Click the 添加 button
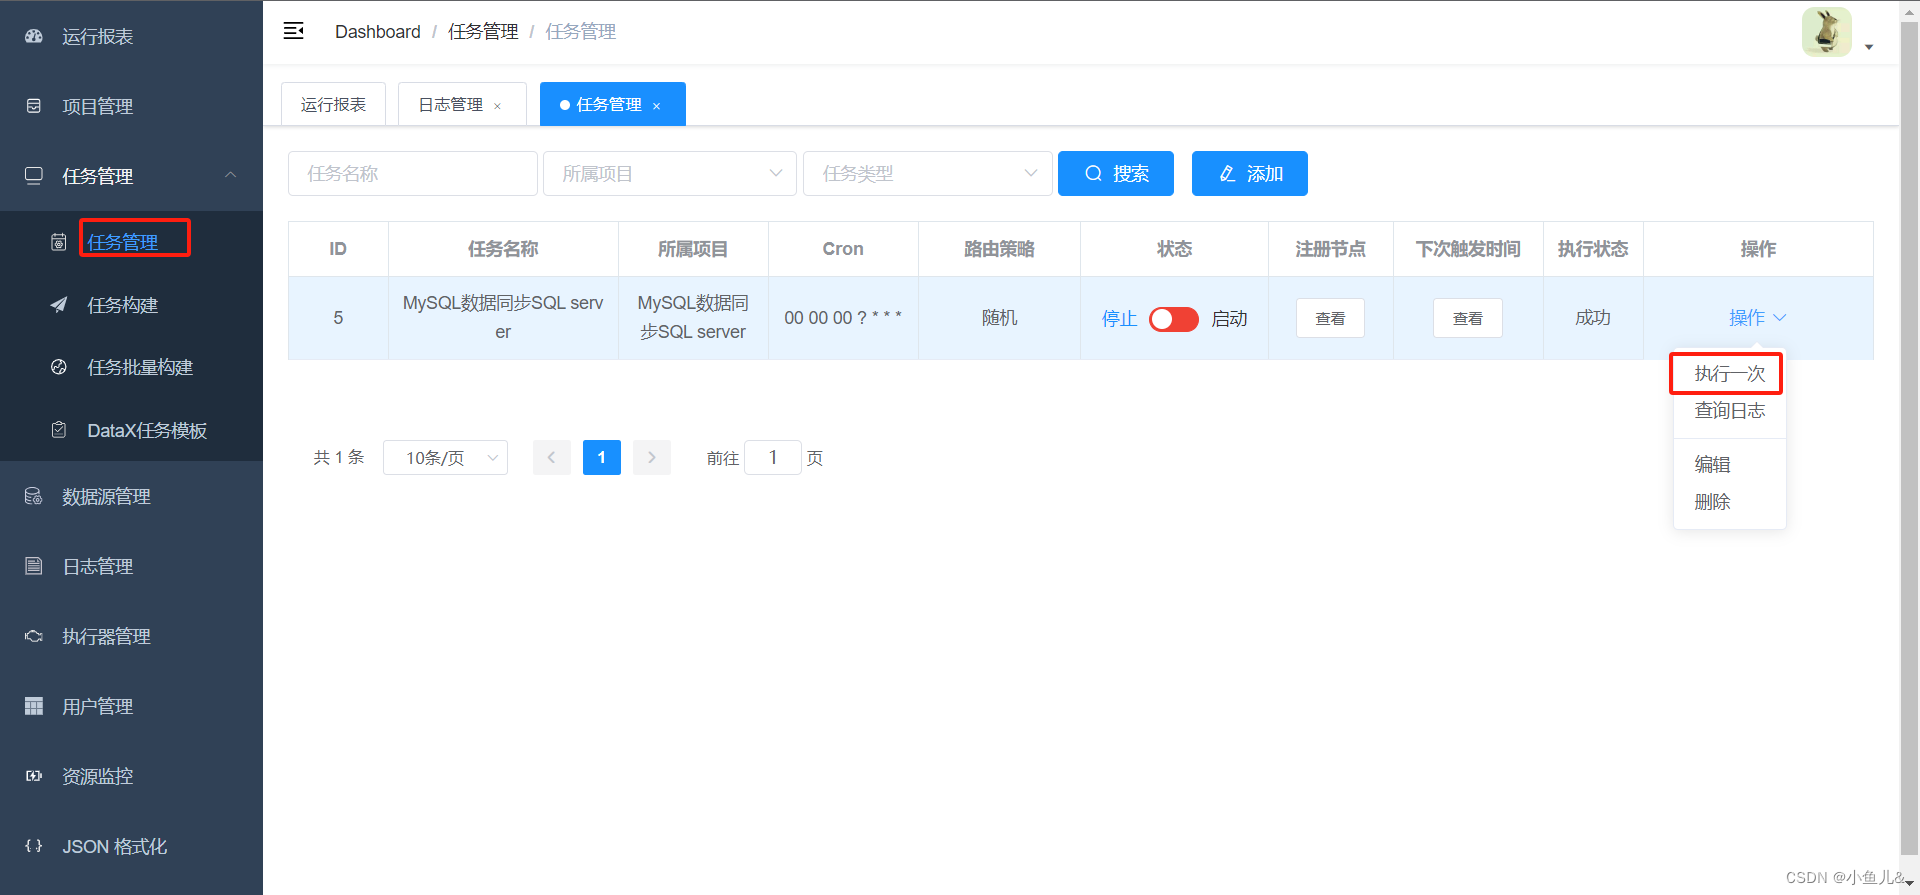Viewport: 1920px width, 895px height. (x=1250, y=173)
